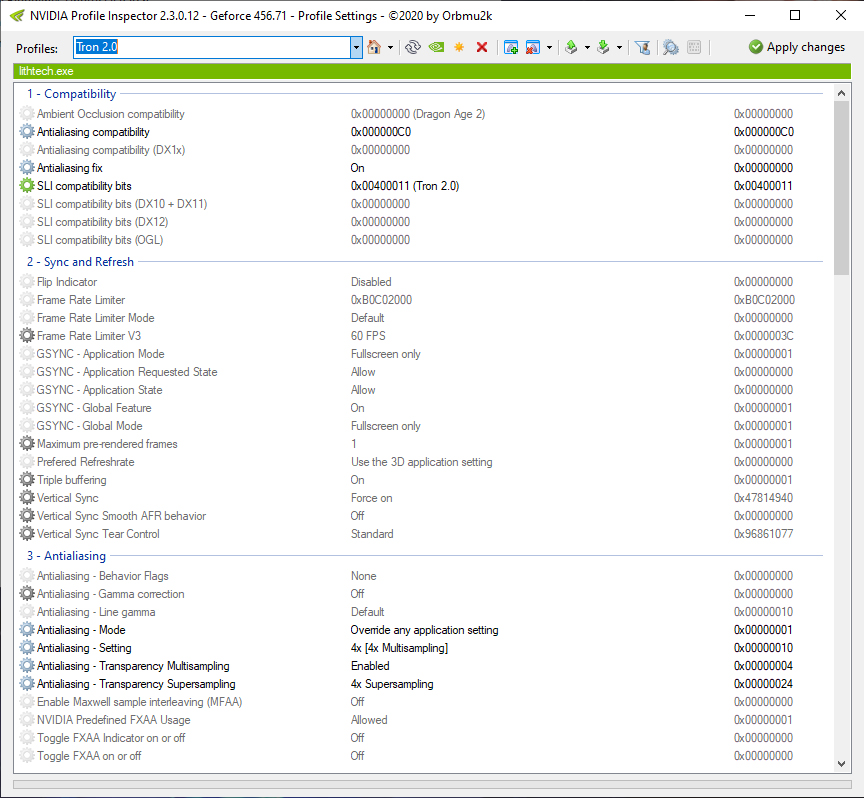Click the '4x [4x Multisampling]' value

pyautogui.click(x=399, y=648)
